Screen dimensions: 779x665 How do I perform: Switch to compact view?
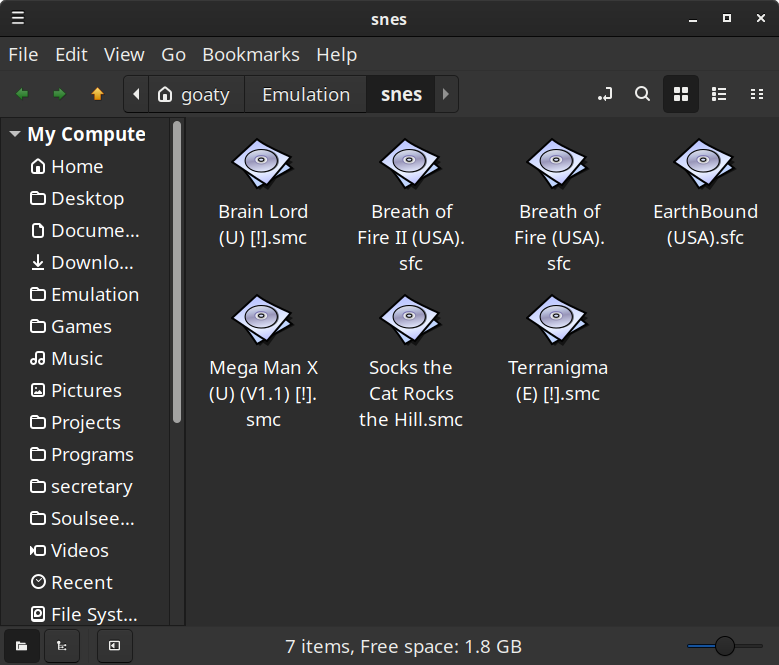coord(757,94)
